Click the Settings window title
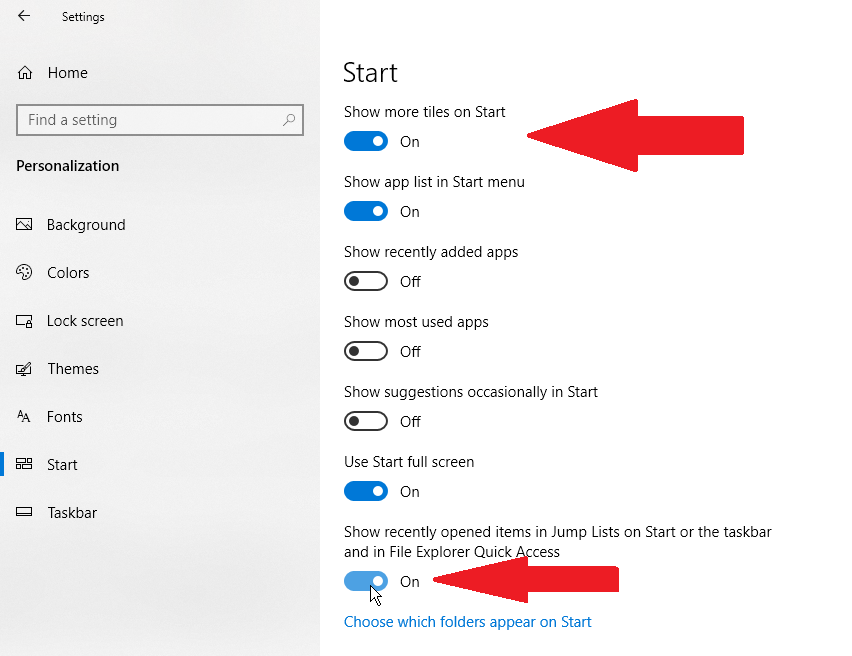852x656 pixels. 83,17
